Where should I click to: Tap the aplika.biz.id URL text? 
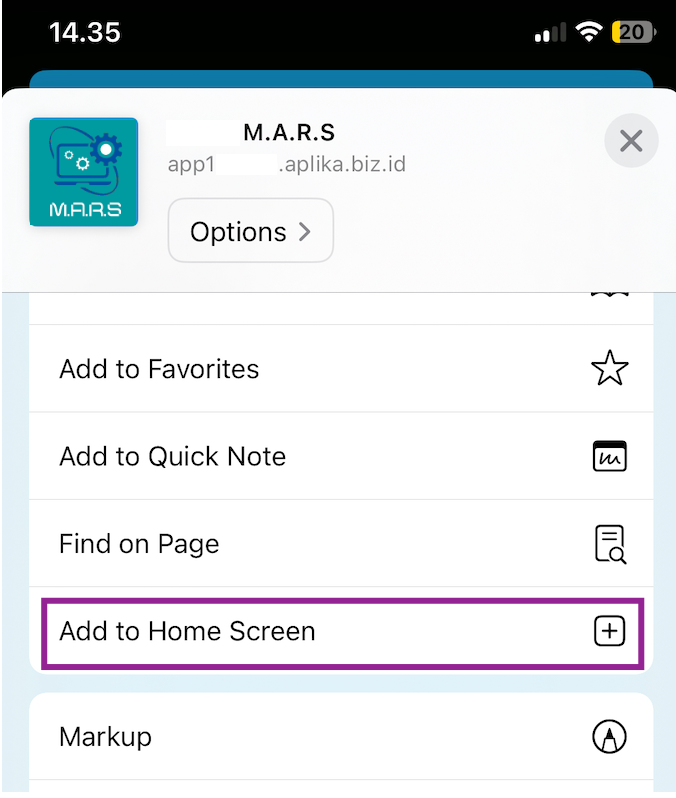tap(342, 164)
